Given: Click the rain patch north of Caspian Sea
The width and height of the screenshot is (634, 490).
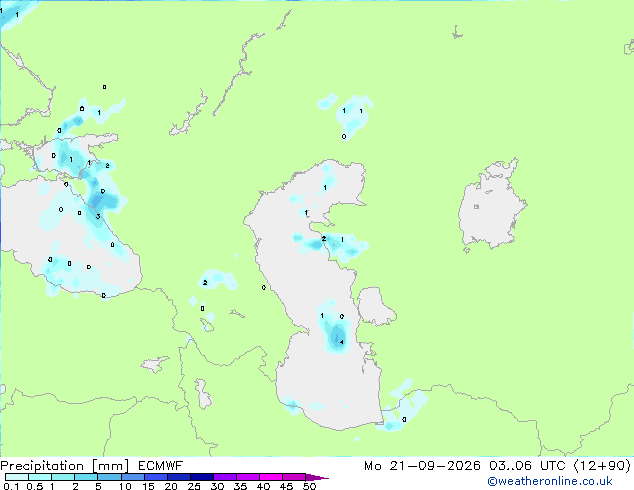Looking at the screenshot, I should tap(353, 114).
